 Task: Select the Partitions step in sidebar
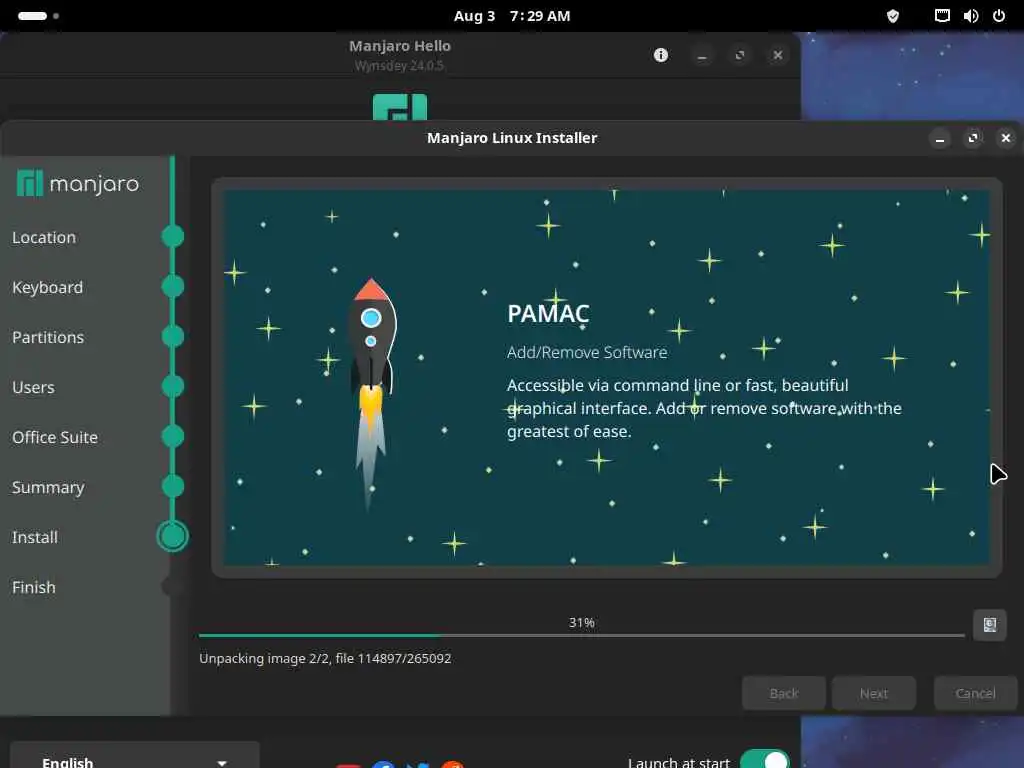(48, 338)
